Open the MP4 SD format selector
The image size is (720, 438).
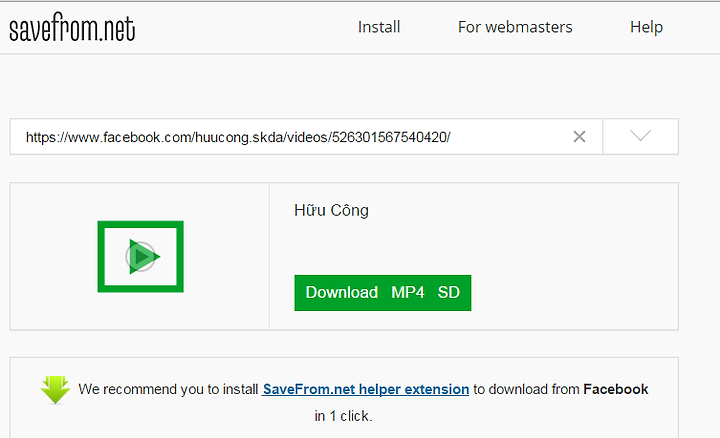426,292
